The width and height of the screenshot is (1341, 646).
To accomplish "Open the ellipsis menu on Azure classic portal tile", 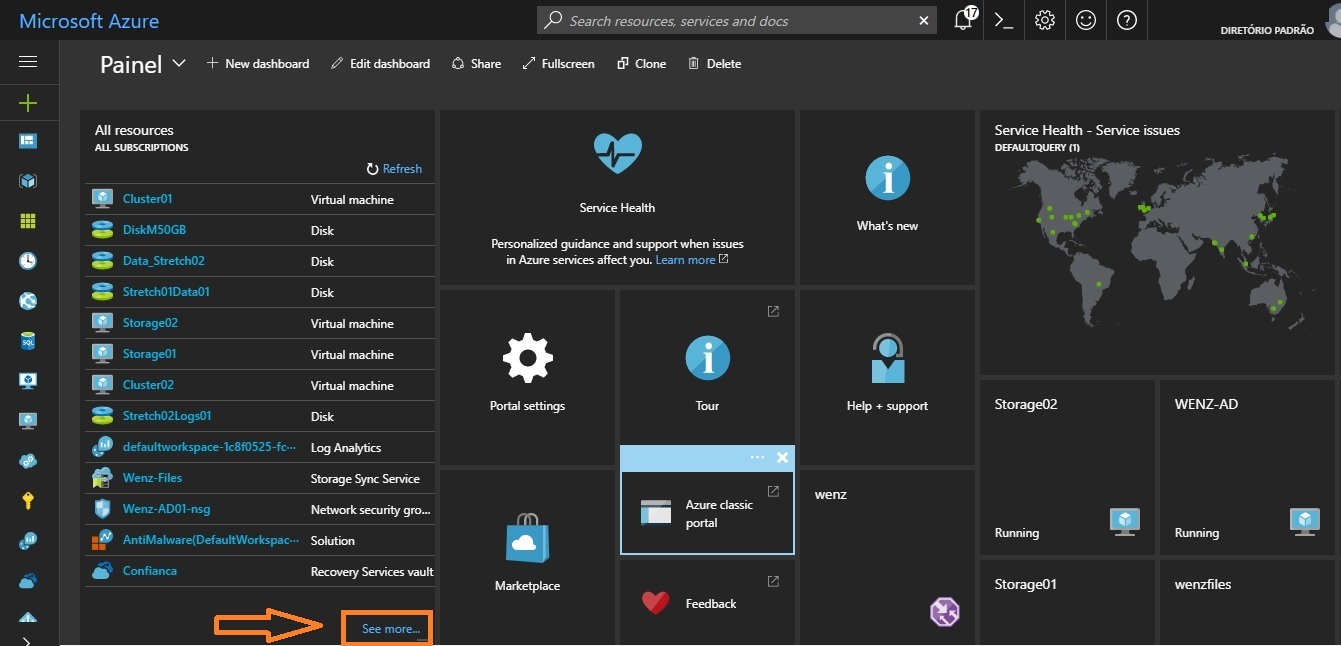I will click(x=757, y=457).
